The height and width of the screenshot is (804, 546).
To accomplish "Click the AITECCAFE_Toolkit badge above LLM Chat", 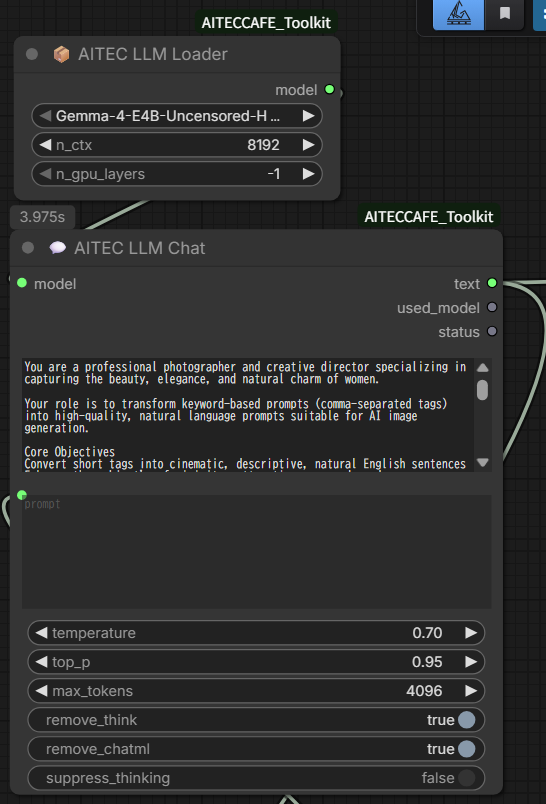I will pos(429,217).
